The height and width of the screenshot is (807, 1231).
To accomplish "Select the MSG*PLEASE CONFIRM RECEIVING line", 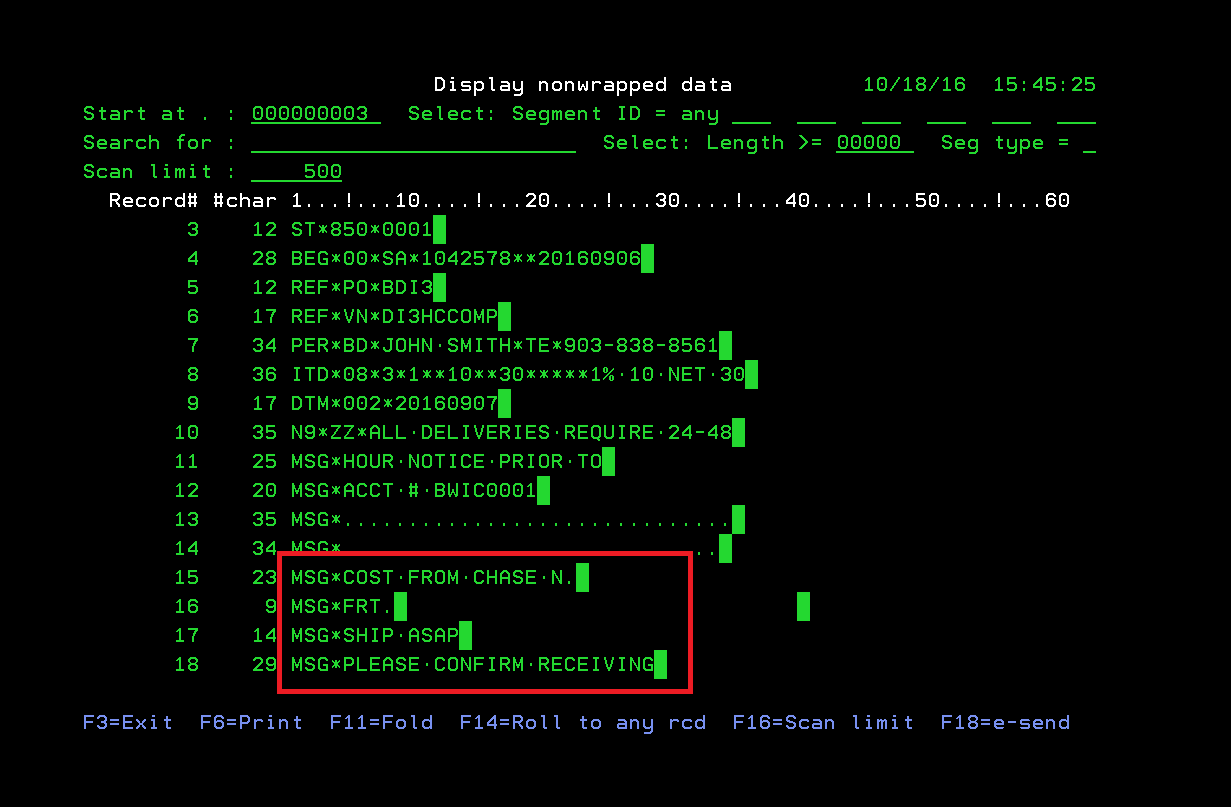I will (x=426, y=664).
